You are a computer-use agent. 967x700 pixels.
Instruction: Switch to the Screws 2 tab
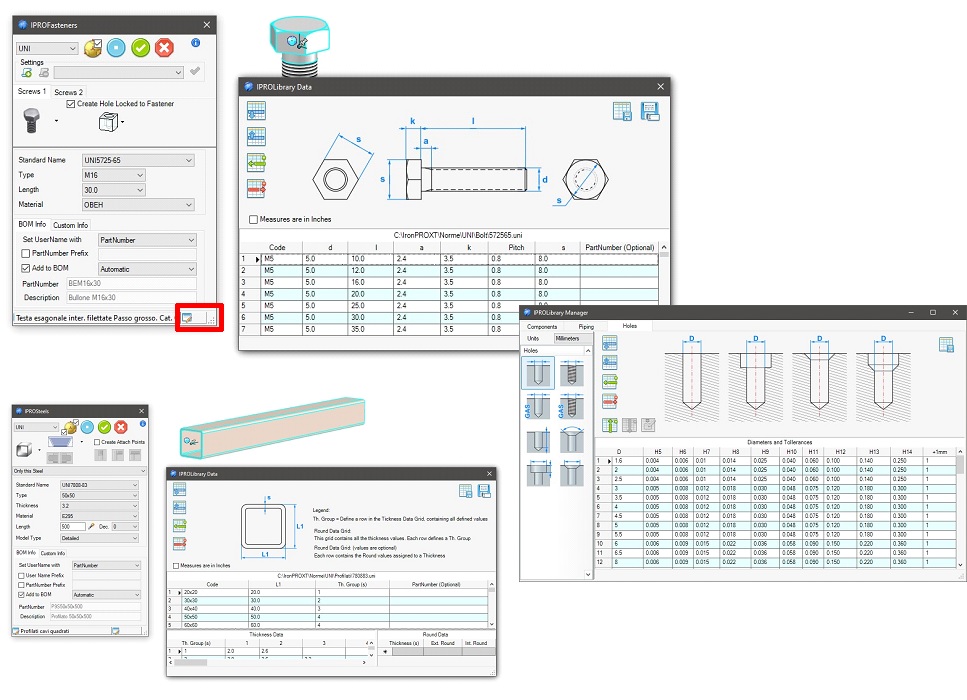(x=68, y=93)
